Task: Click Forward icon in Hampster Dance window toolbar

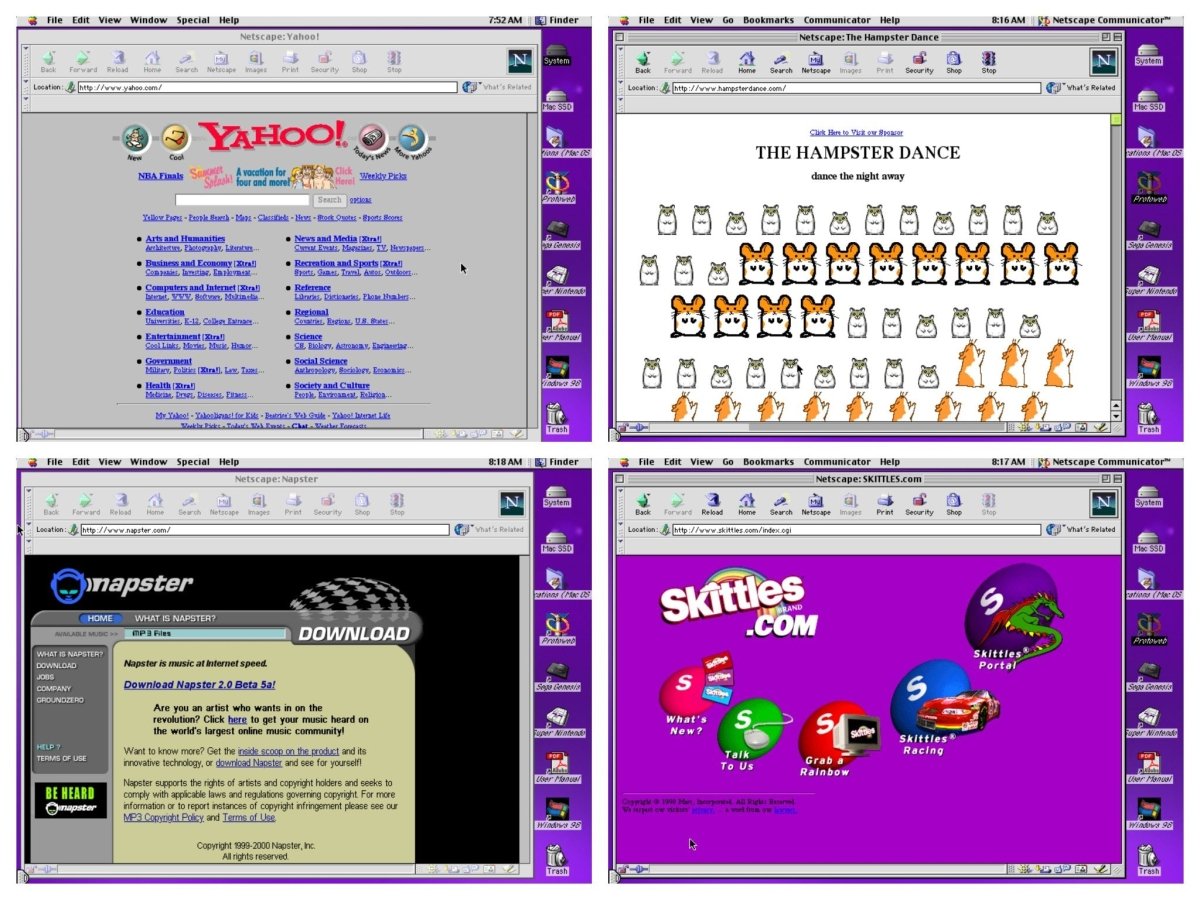Action: (677, 62)
